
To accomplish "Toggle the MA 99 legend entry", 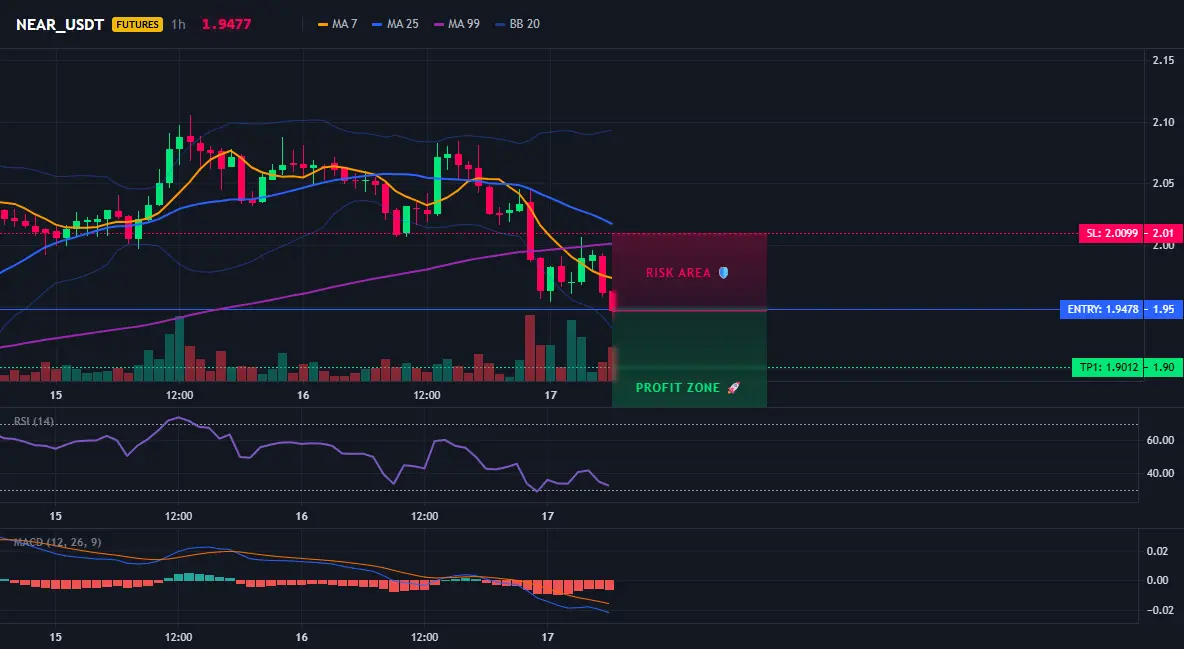I will tap(456, 24).
